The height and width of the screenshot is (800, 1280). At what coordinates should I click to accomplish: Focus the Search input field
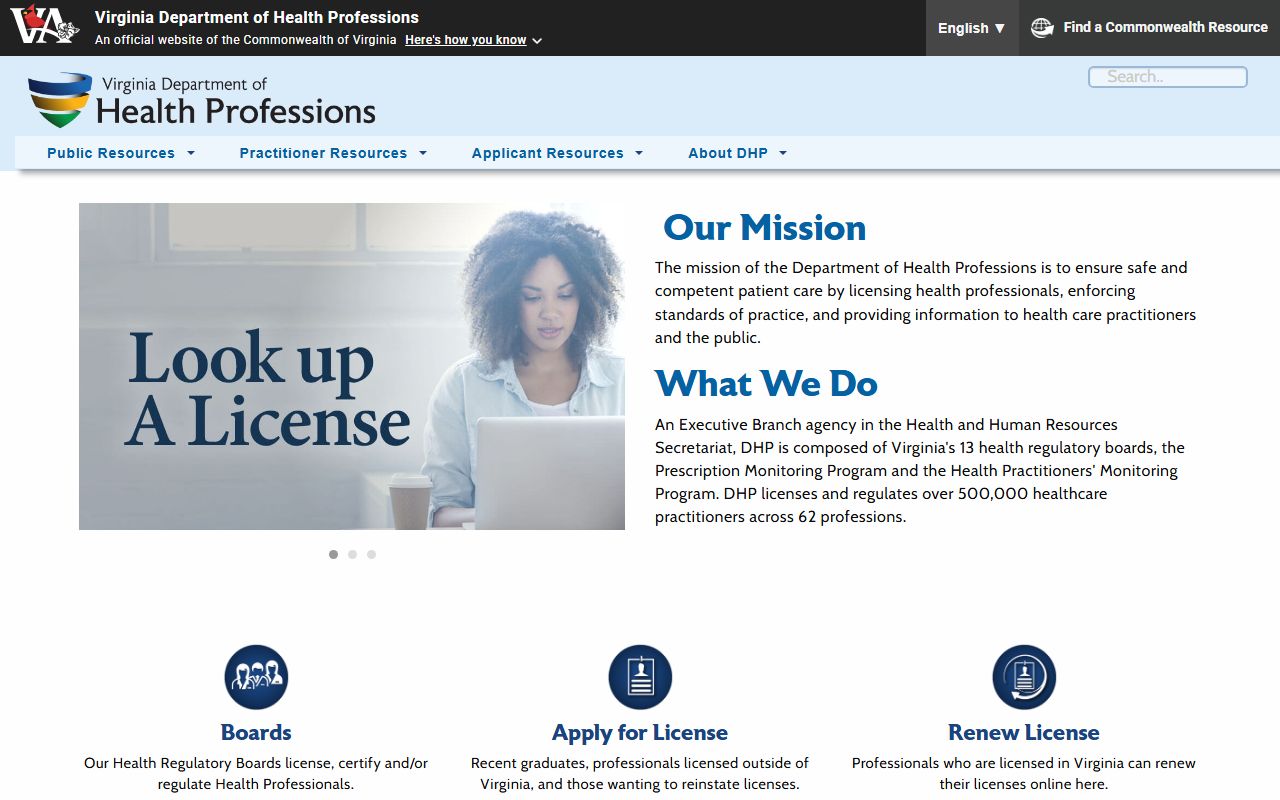click(1167, 77)
